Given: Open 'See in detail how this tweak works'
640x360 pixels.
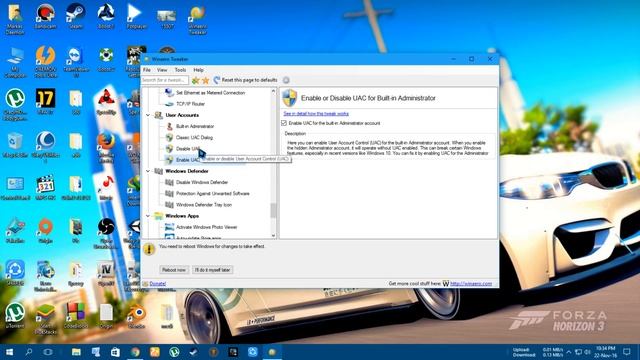Looking at the screenshot, I should (316, 113).
